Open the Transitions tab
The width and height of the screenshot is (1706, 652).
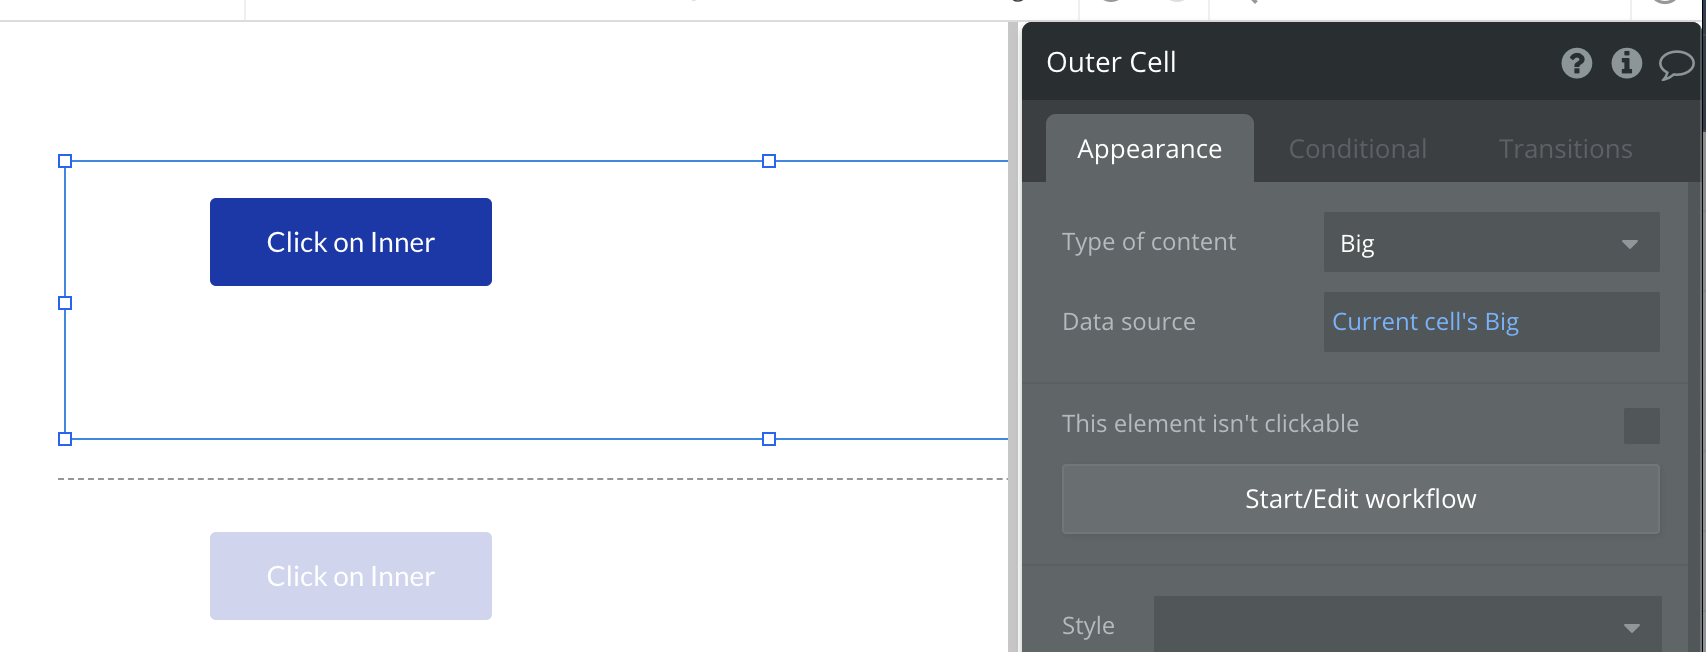[1565, 149]
